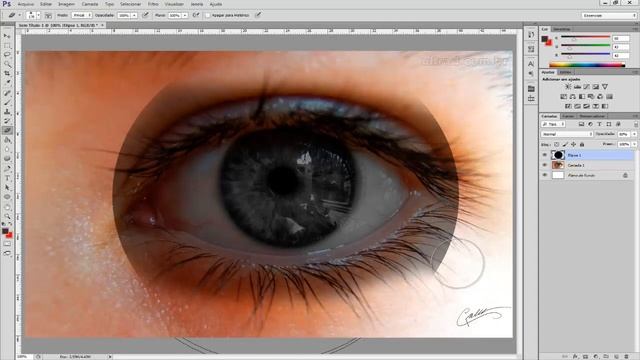
Task: Open the Paragraph panel icon
Action: tap(531, 74)
